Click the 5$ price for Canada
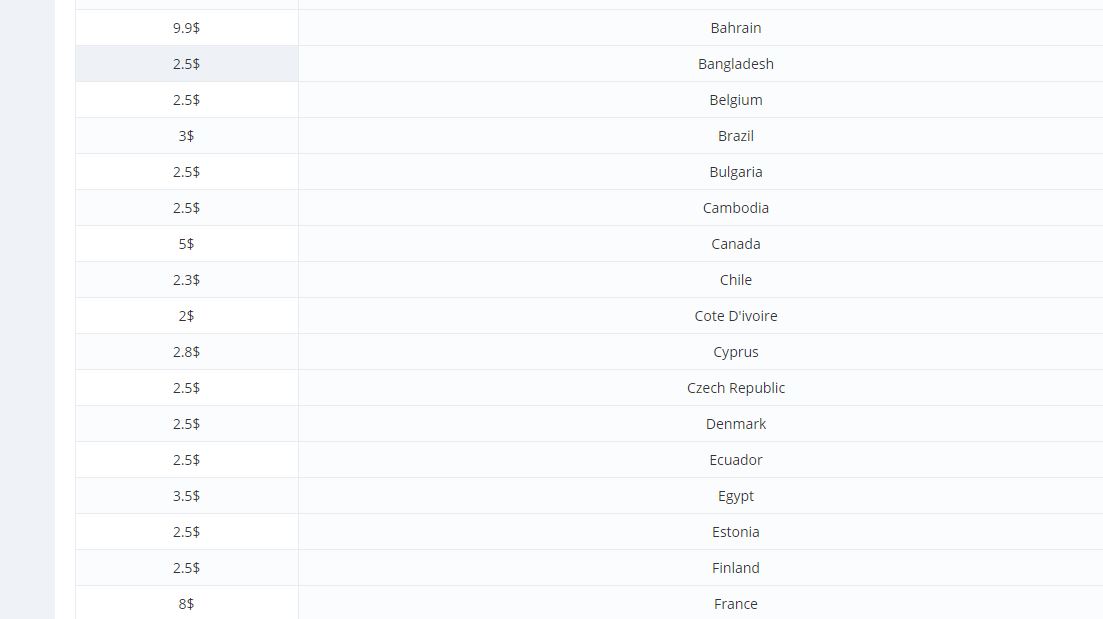The width and height of the screenshot is (1103, 619). coord(186,244)
